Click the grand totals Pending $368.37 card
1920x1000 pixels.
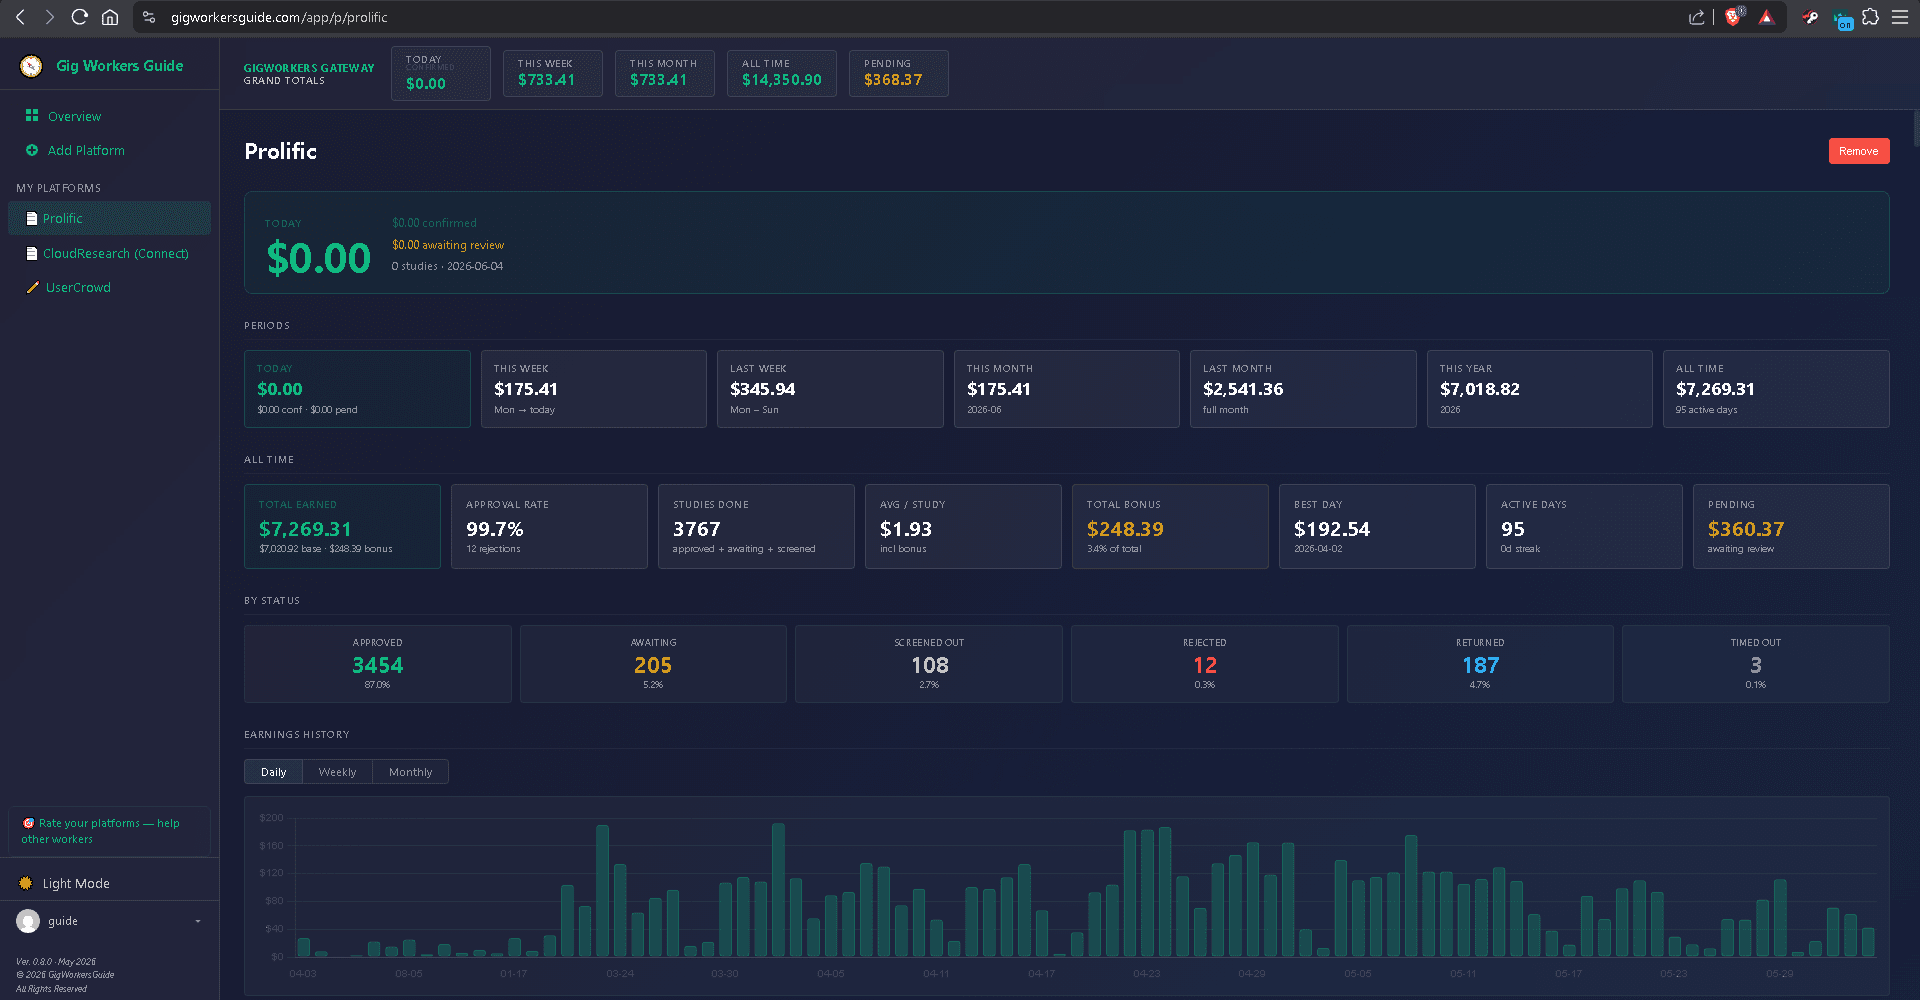click(899, 73)
